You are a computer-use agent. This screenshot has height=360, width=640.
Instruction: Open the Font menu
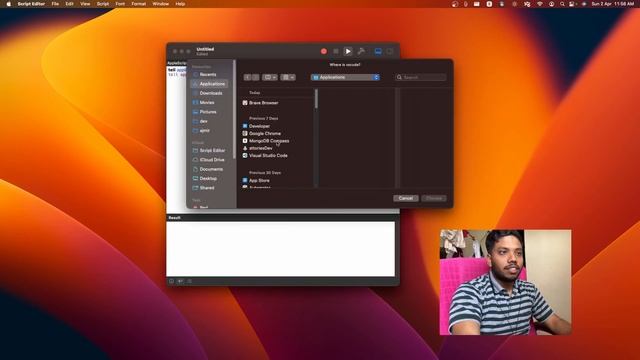(120, 4)
